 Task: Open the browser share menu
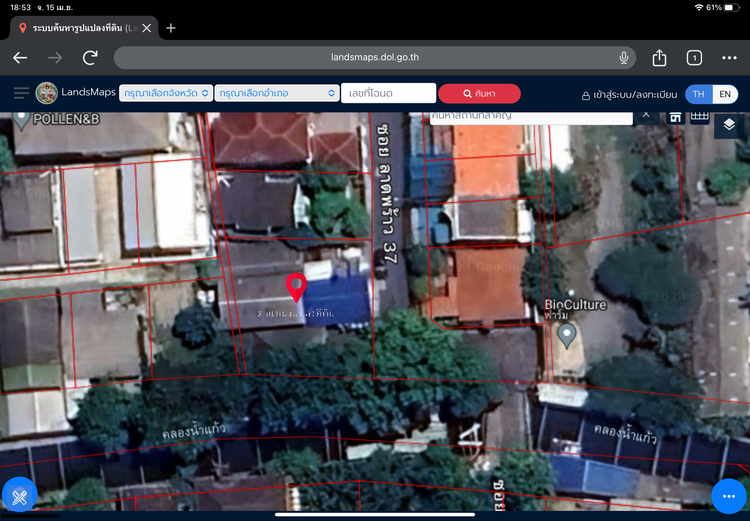click(x=659, y=58)
